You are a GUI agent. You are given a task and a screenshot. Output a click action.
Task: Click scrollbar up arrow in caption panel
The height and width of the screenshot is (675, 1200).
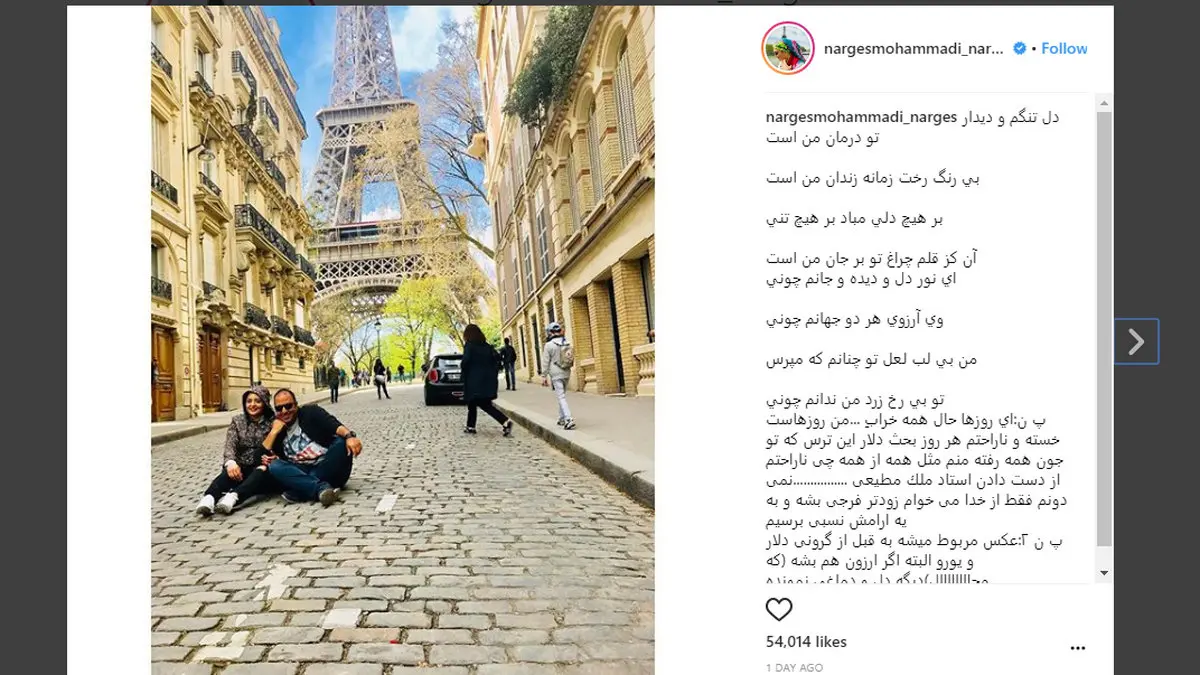(x=1104, y=103)
